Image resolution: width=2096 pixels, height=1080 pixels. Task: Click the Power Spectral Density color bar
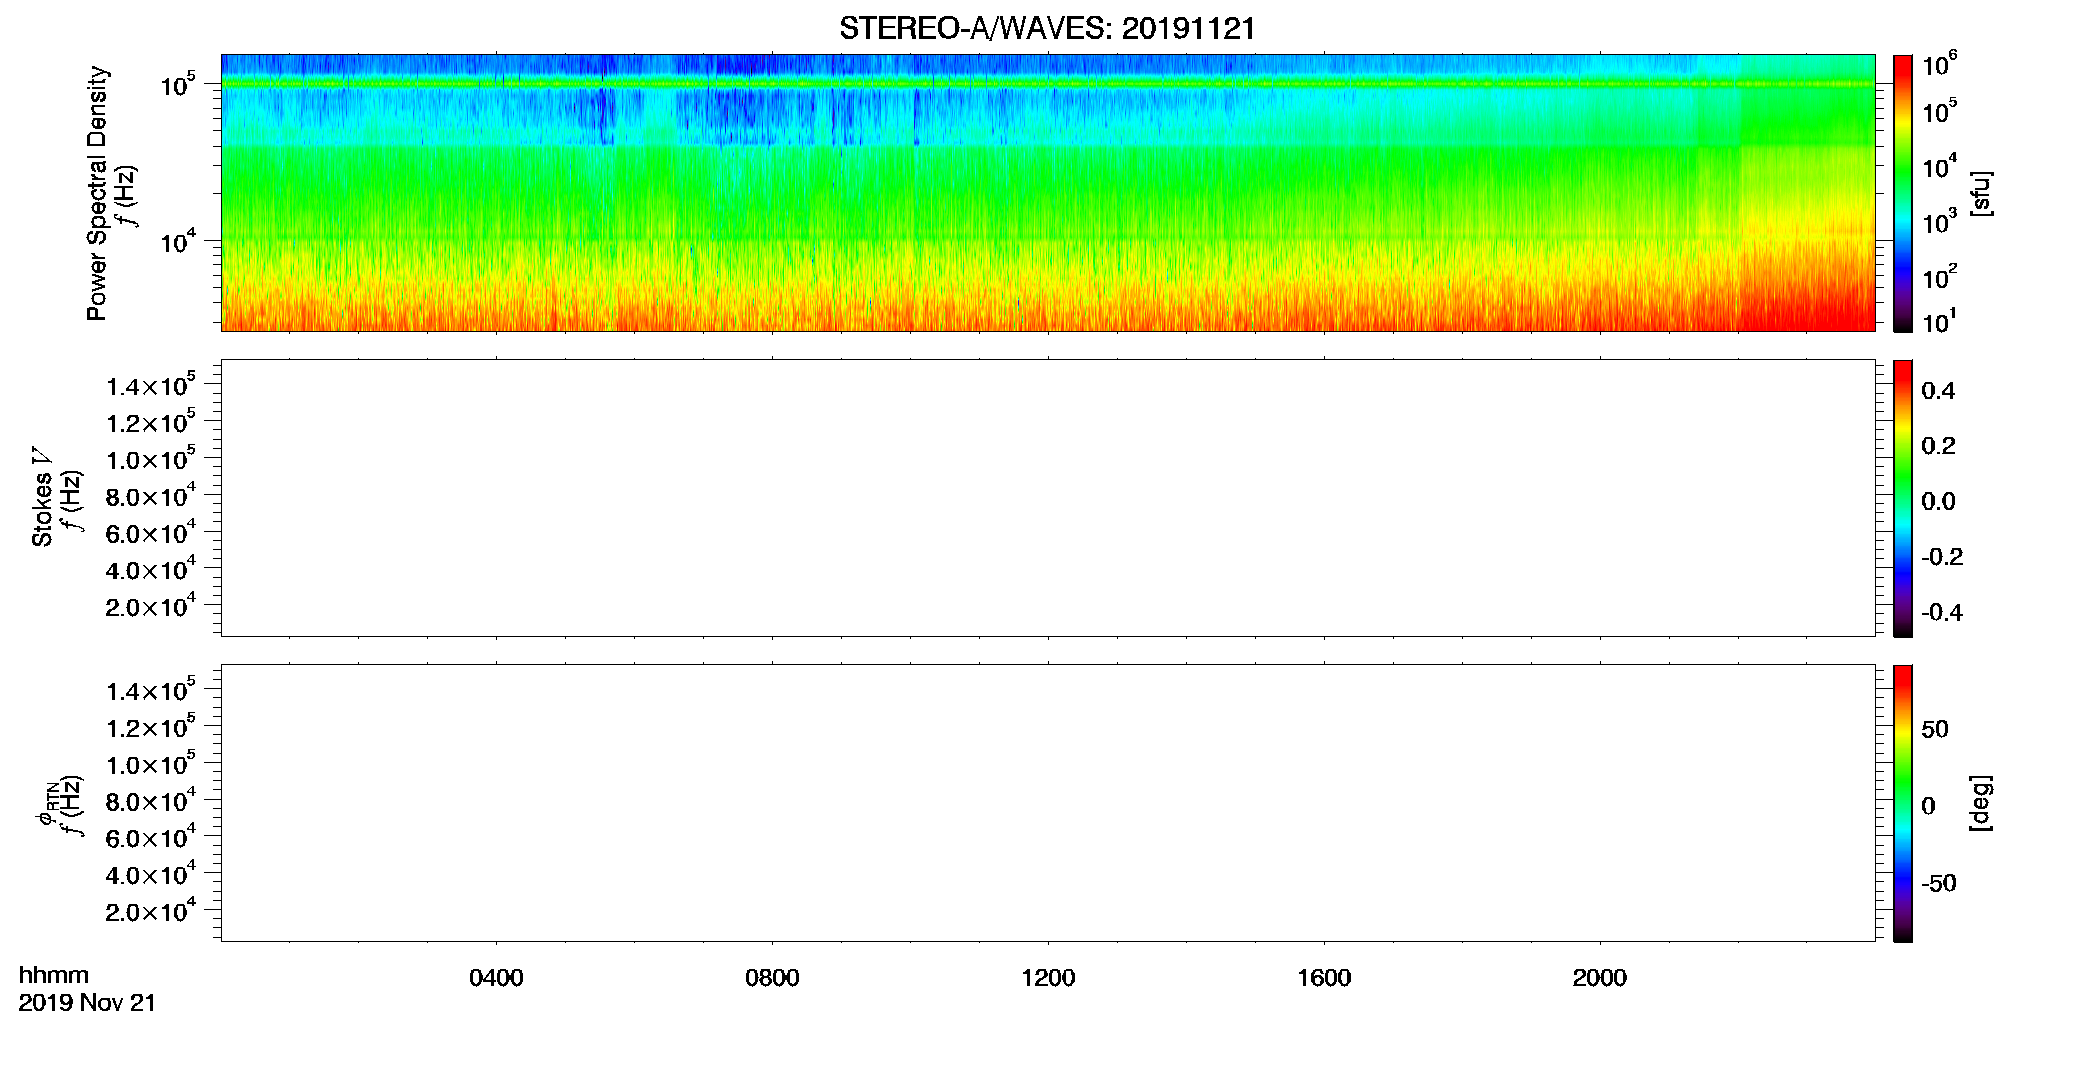pos(1903,193)
